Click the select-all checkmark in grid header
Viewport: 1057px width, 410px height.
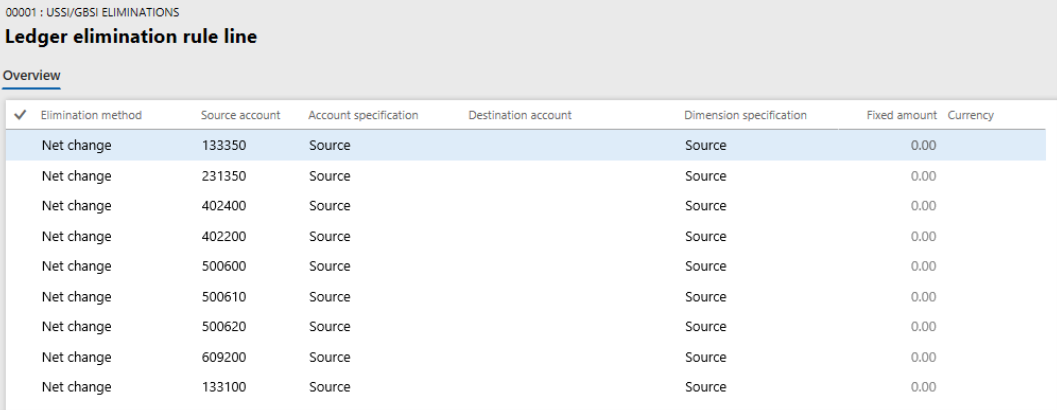click(20, 116)
